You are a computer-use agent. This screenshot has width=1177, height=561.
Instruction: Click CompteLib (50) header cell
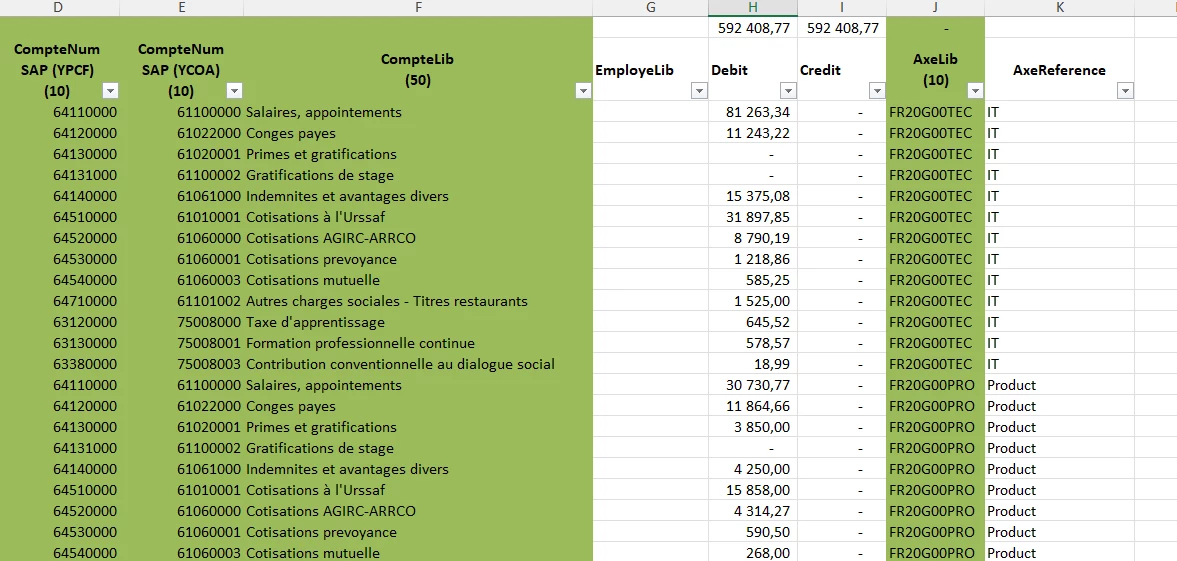point(418,69)
